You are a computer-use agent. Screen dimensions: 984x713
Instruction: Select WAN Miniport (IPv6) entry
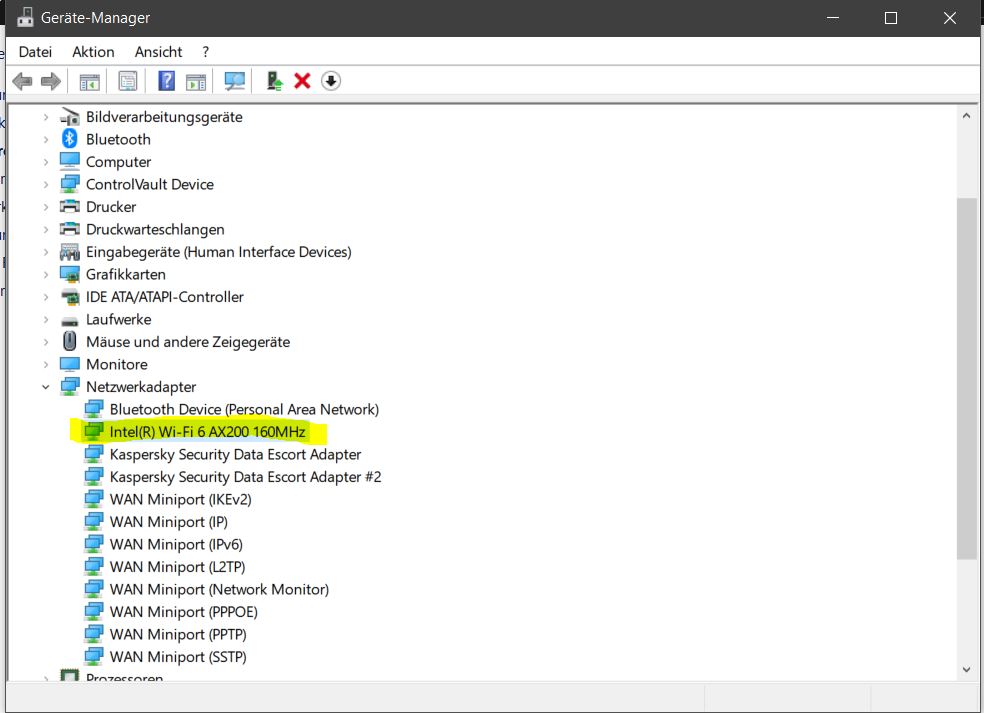click(176, 544)
